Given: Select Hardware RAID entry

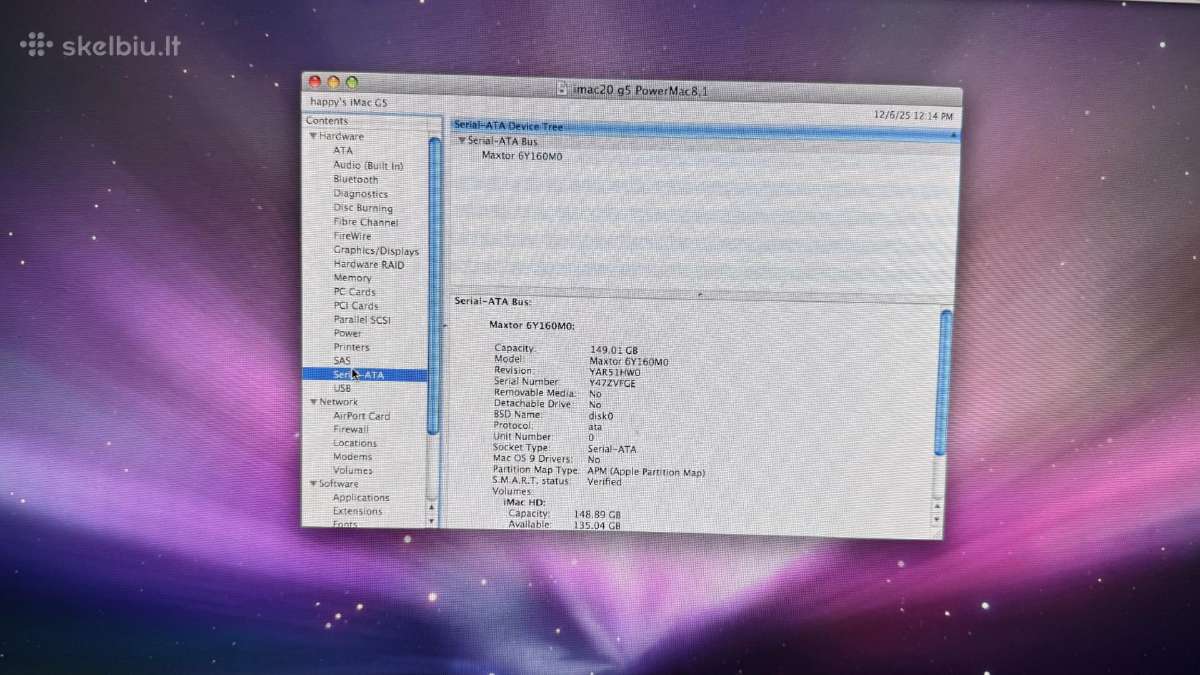Looking at the screenshot, I should pos(369,264).
